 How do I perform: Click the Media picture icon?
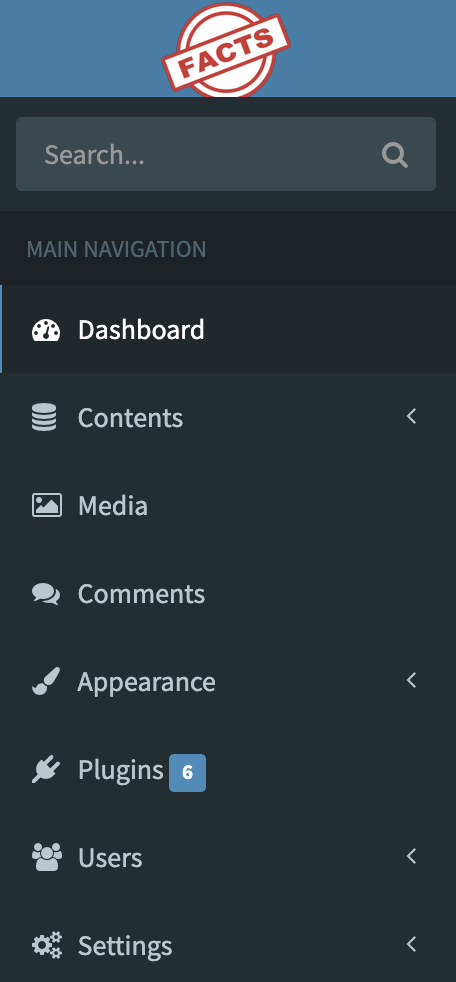pos(47,505)
